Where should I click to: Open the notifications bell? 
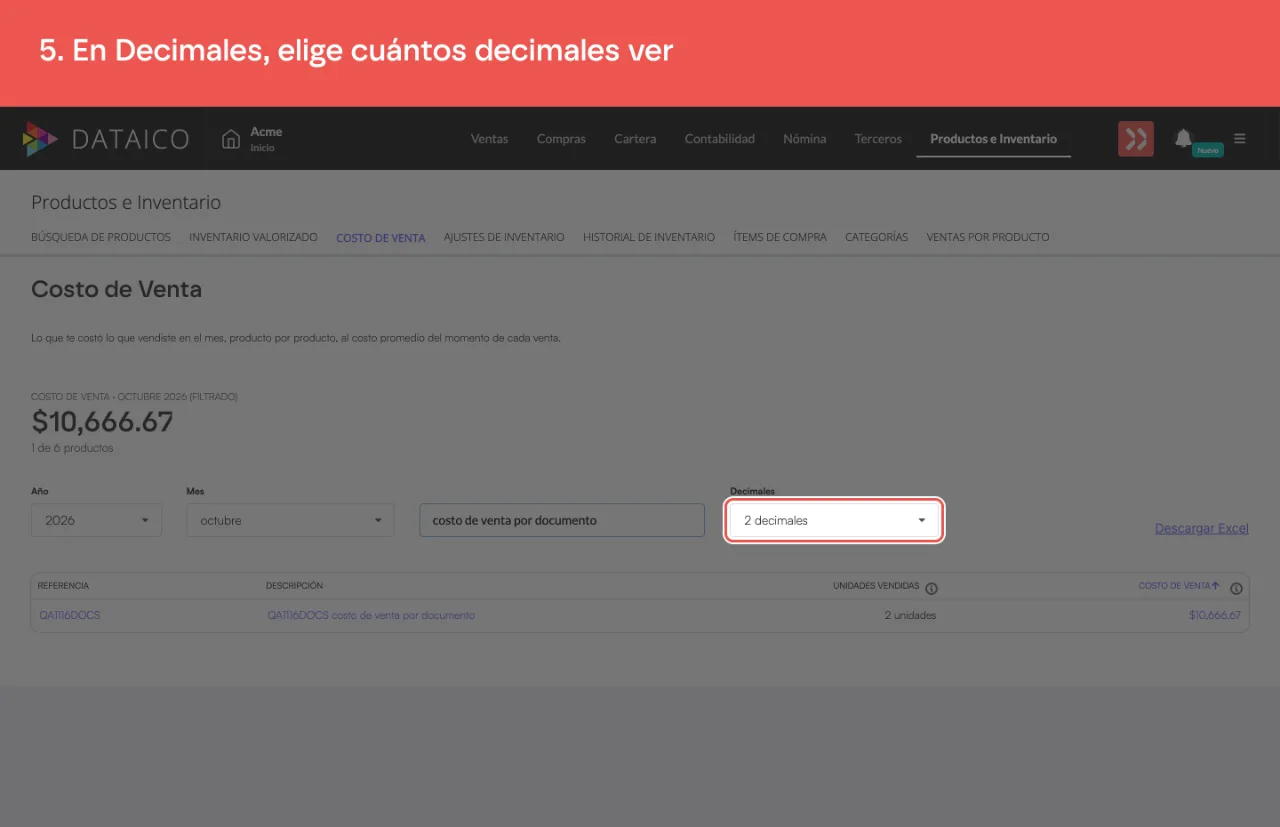click(x=1183, y=138)
